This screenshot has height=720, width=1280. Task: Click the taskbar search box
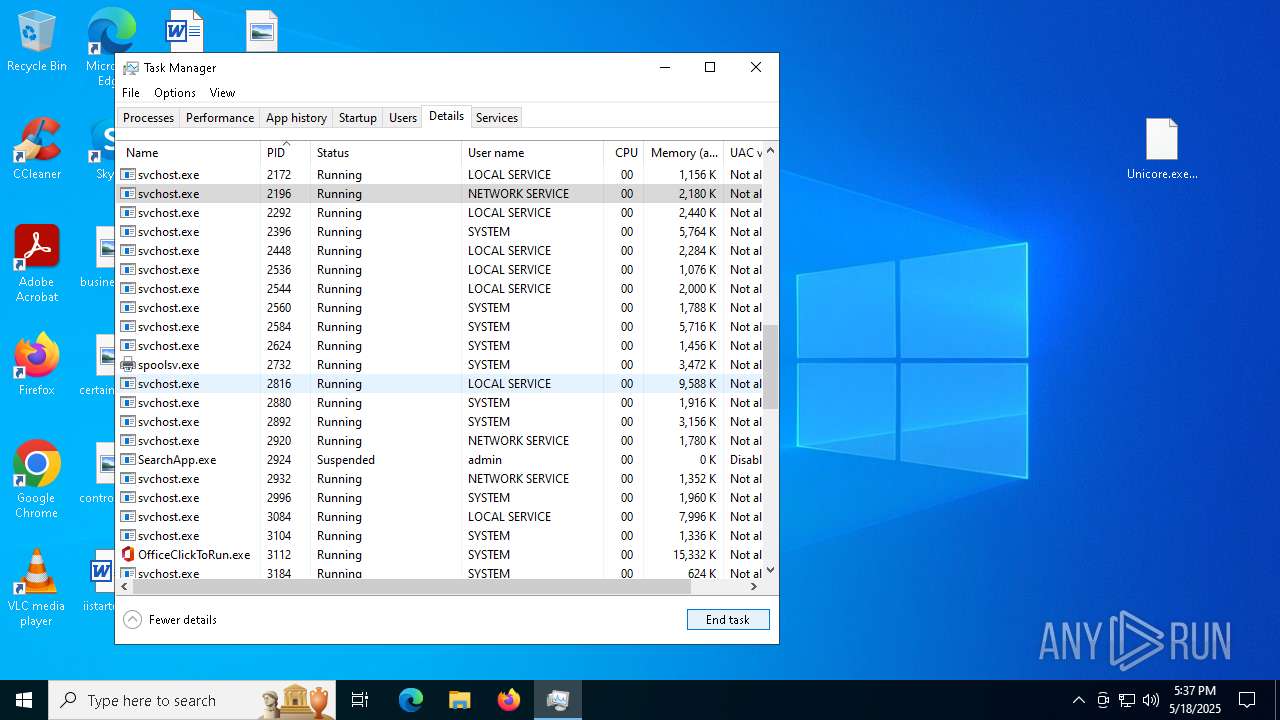click(x=191, y=700)
